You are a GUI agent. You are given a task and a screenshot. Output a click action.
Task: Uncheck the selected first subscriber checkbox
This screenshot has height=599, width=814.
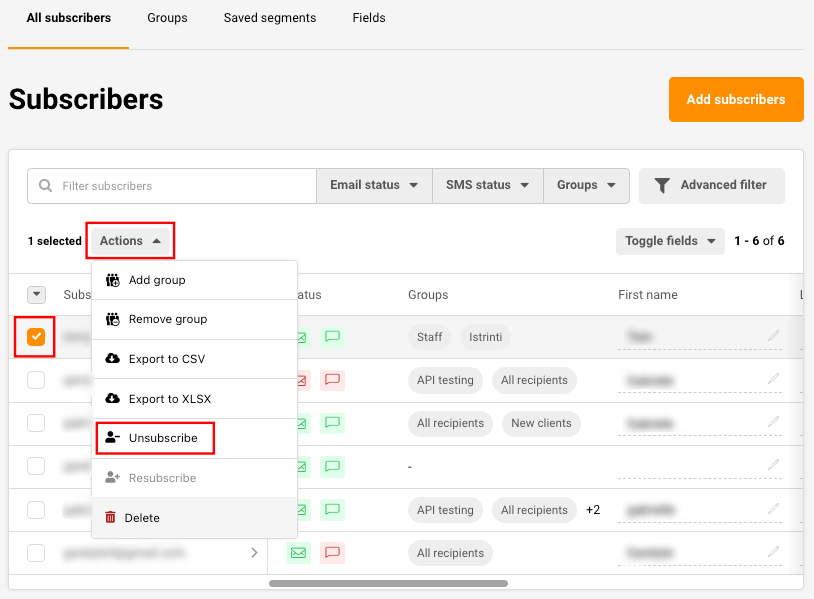pyautogui.click(x=36, y=337)
